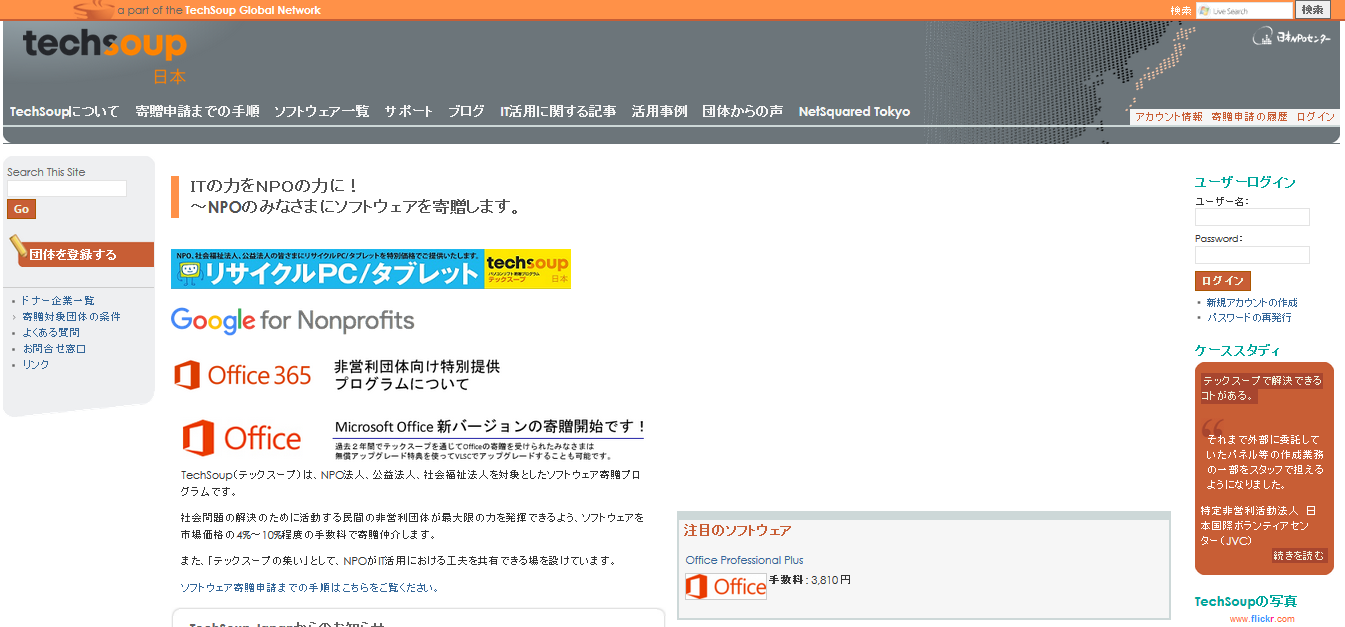Open ソフトウェア寄贈申請までの手順はこちら link
1345x627 pixels.
(x=310, y=587)
